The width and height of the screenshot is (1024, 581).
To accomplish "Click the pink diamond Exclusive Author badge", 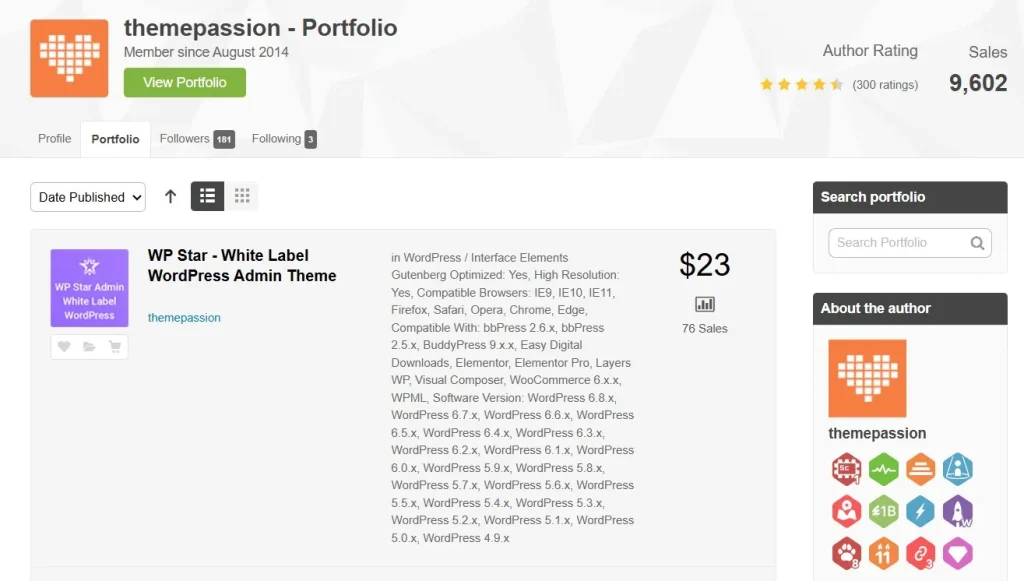I will click(x=957, y=553).
